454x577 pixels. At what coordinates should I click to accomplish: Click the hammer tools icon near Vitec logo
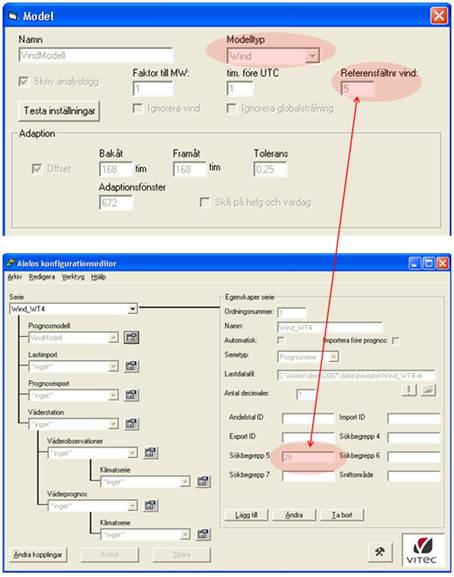click(380, 552)
